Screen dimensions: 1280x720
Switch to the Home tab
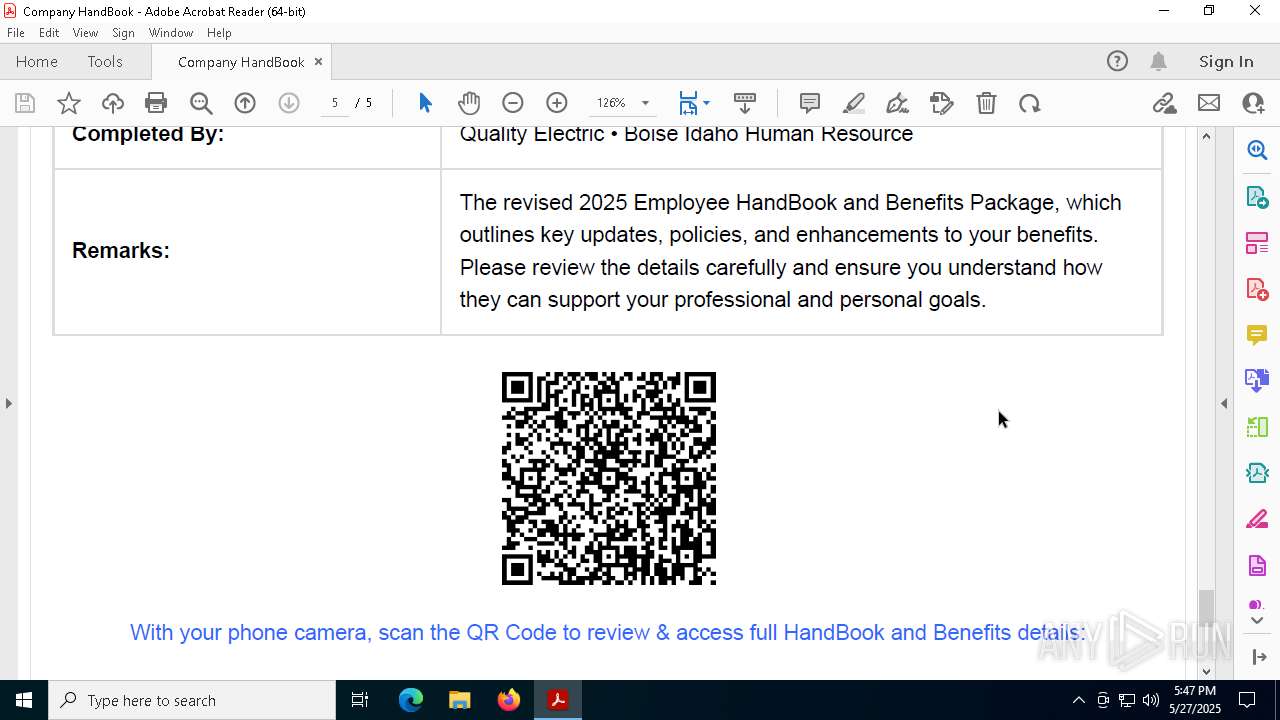[x=37, y=62]
